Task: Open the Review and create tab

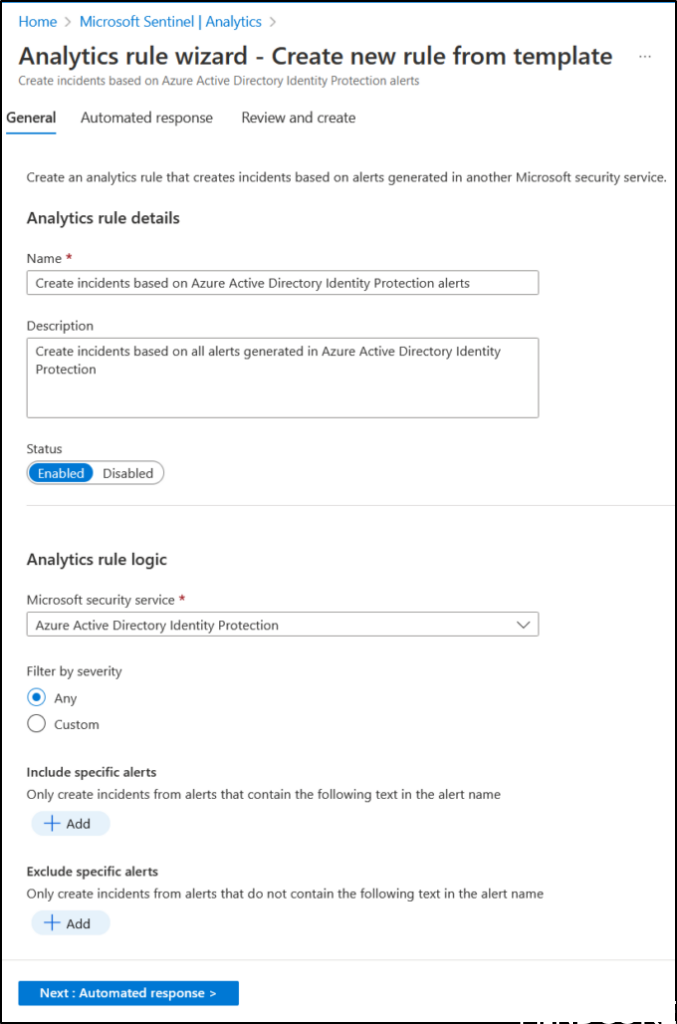Action: tap(298, 118)
